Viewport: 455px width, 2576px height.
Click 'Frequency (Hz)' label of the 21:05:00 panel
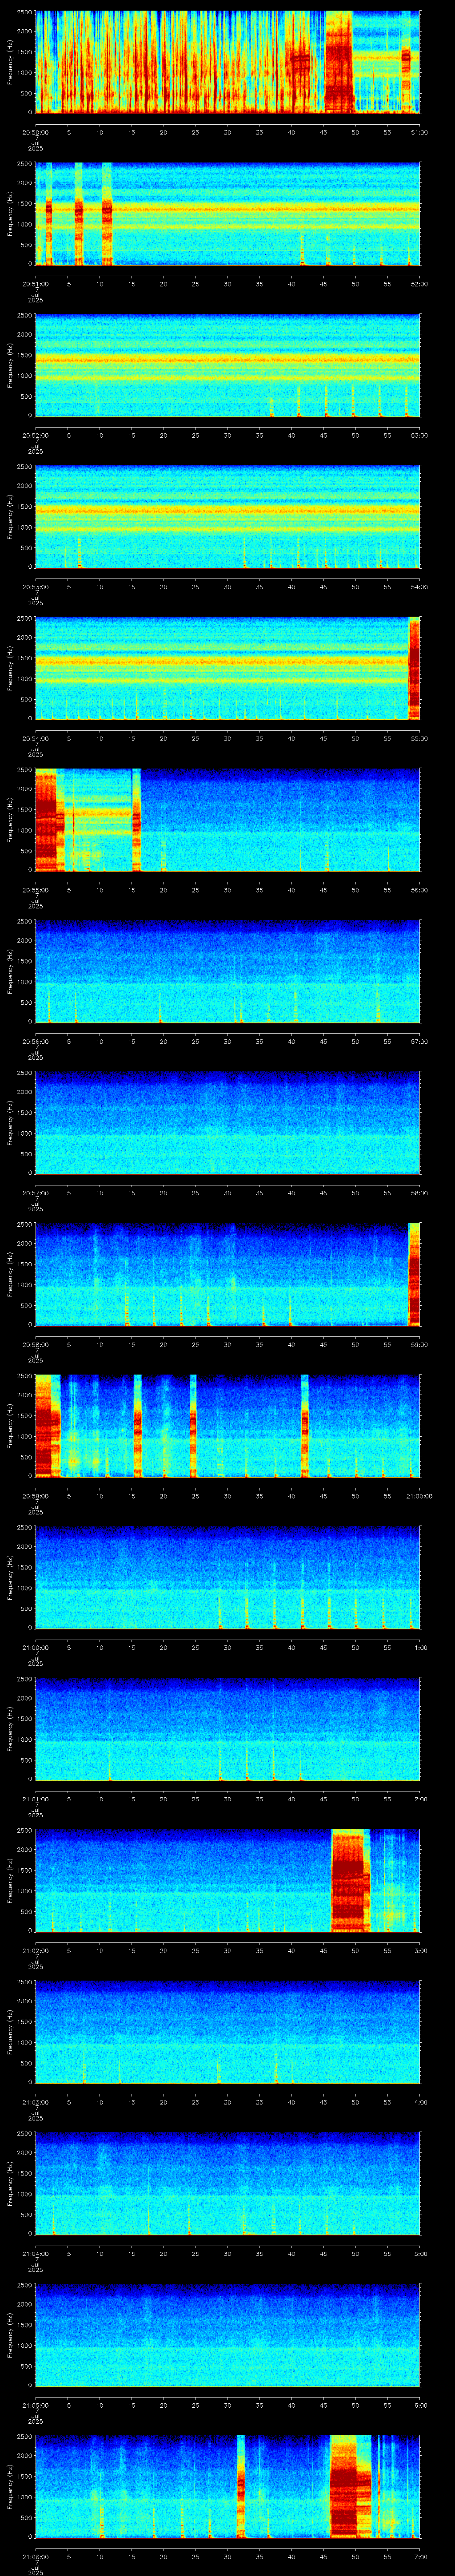pos(10,2335)
